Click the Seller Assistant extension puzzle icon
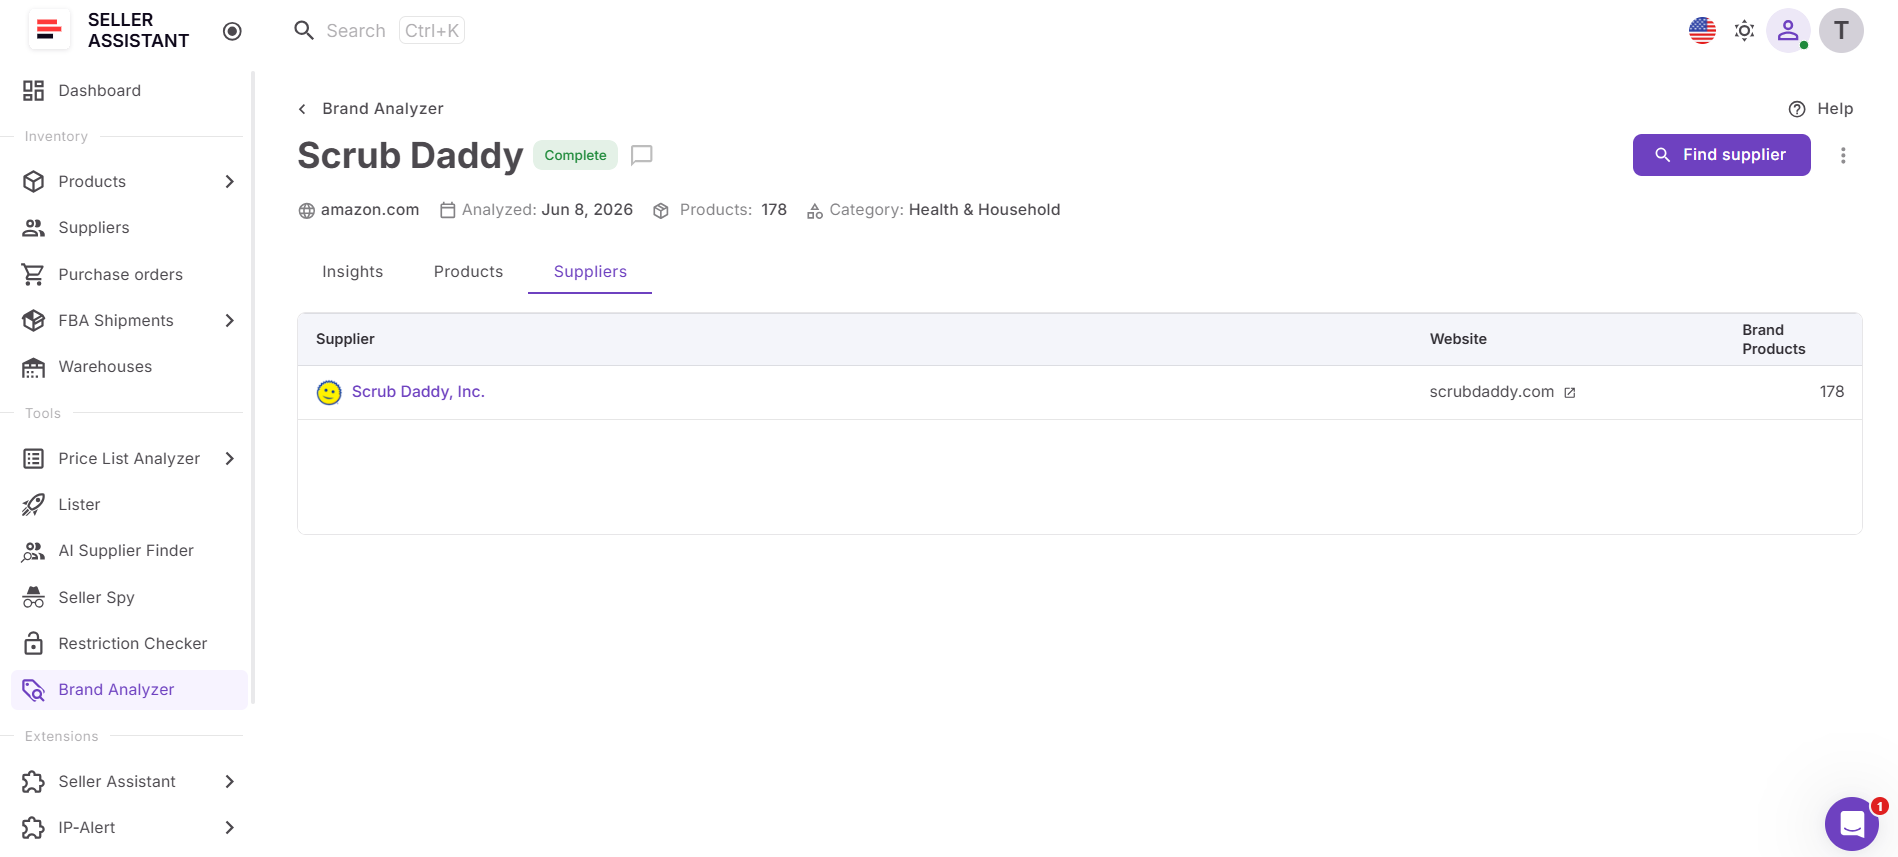Screen dimensions: 1898x857 (34, 782)
